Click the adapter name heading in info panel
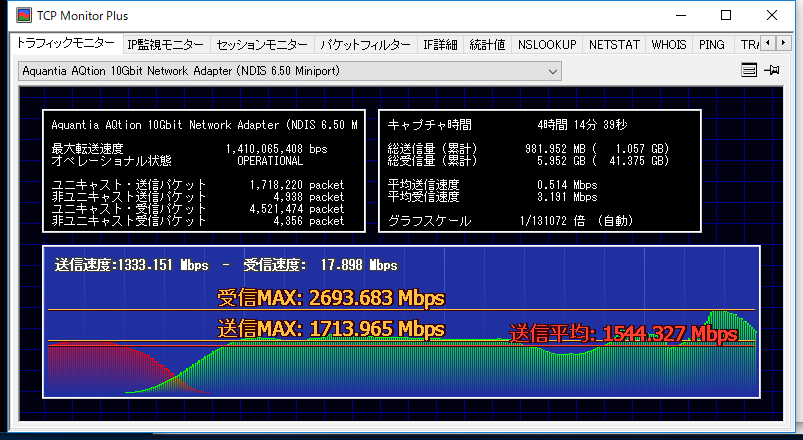Image resolution: width=803 pixels, height=440 pixels. pyautogui.click(x=204, y=124)
